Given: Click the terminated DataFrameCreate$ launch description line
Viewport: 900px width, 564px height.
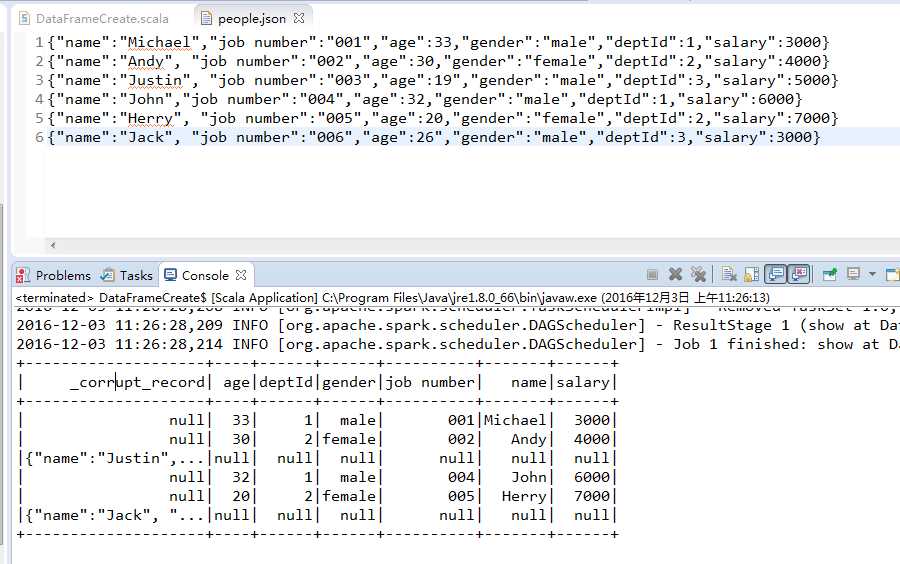Looking at the screenshot, I should pyautogui.click(x=393, y=298).
